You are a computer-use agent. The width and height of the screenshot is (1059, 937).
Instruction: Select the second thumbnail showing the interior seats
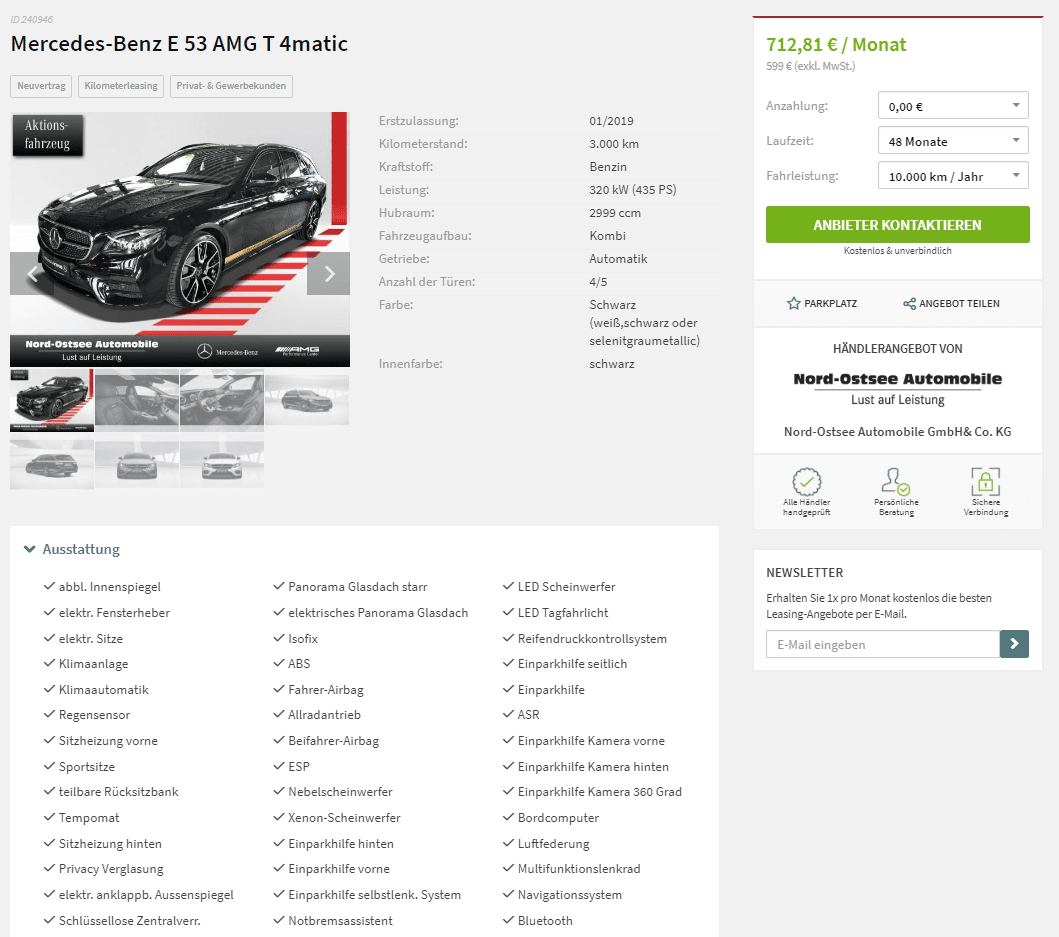click(137, 400)
